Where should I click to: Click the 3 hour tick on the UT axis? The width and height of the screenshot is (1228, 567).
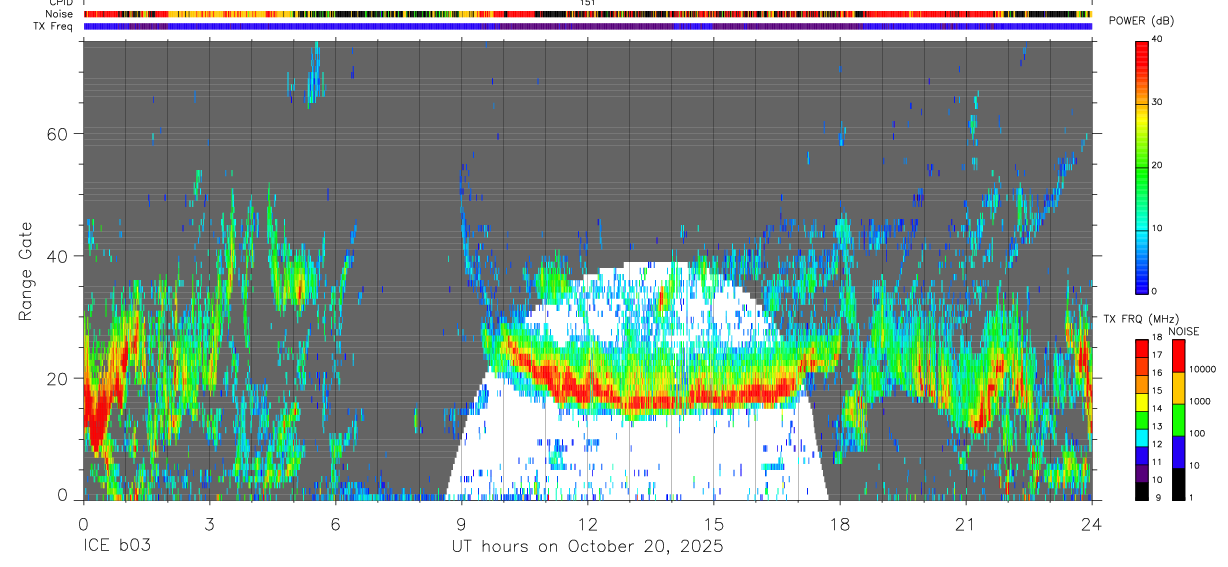(209, 523)
